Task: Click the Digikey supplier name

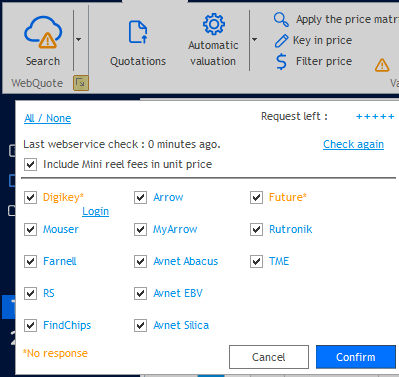Action: point(63,197)
